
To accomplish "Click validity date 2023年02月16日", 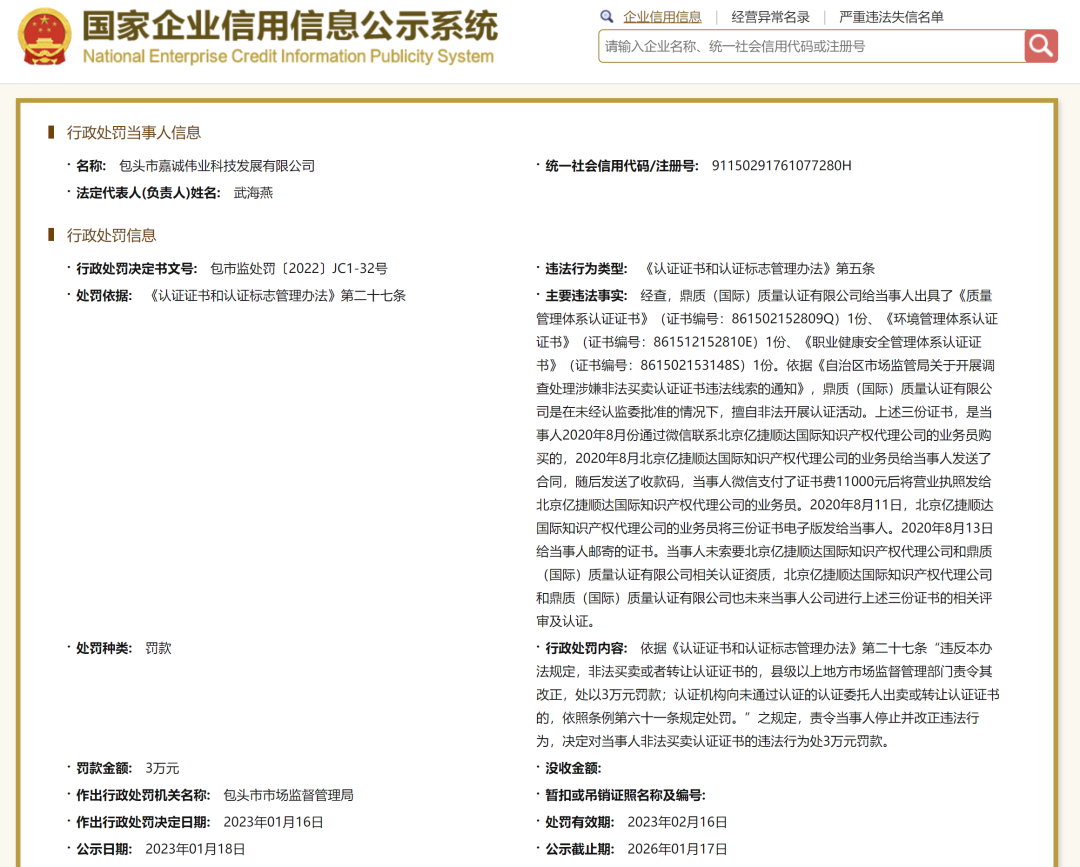I will coord(677,822).
